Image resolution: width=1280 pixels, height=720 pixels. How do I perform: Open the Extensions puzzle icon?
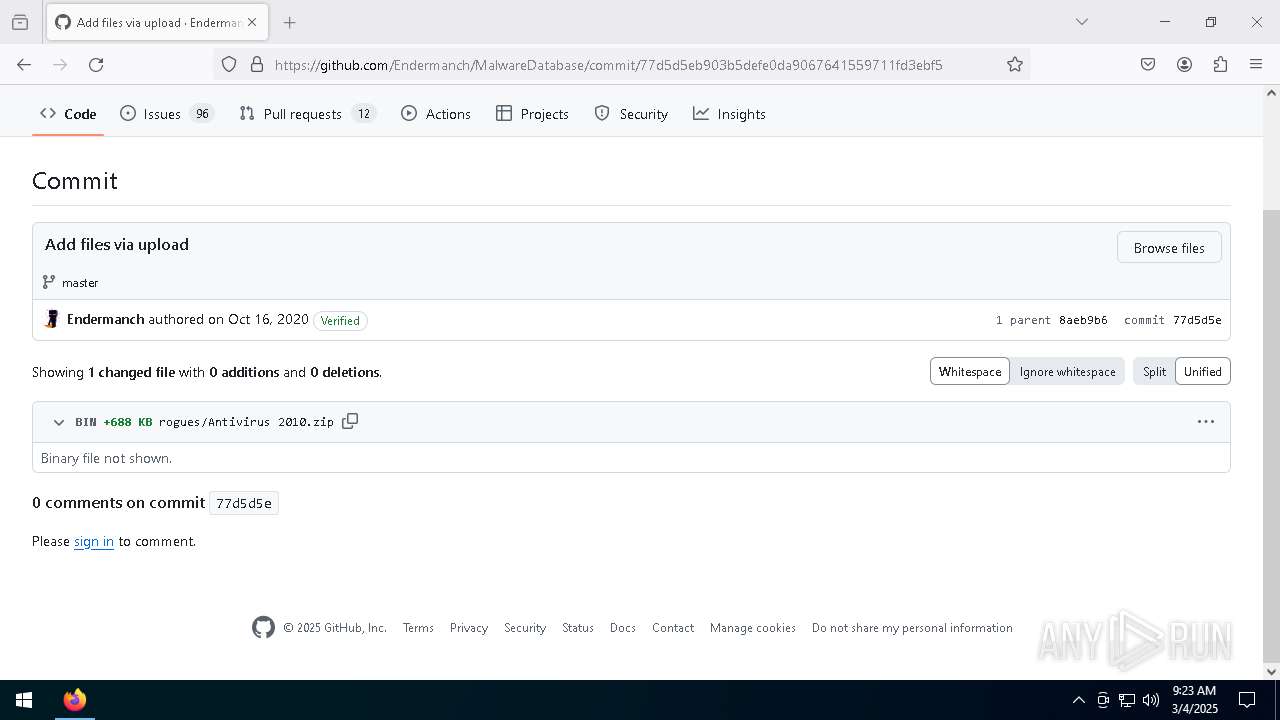click(x=1220, y=65)
